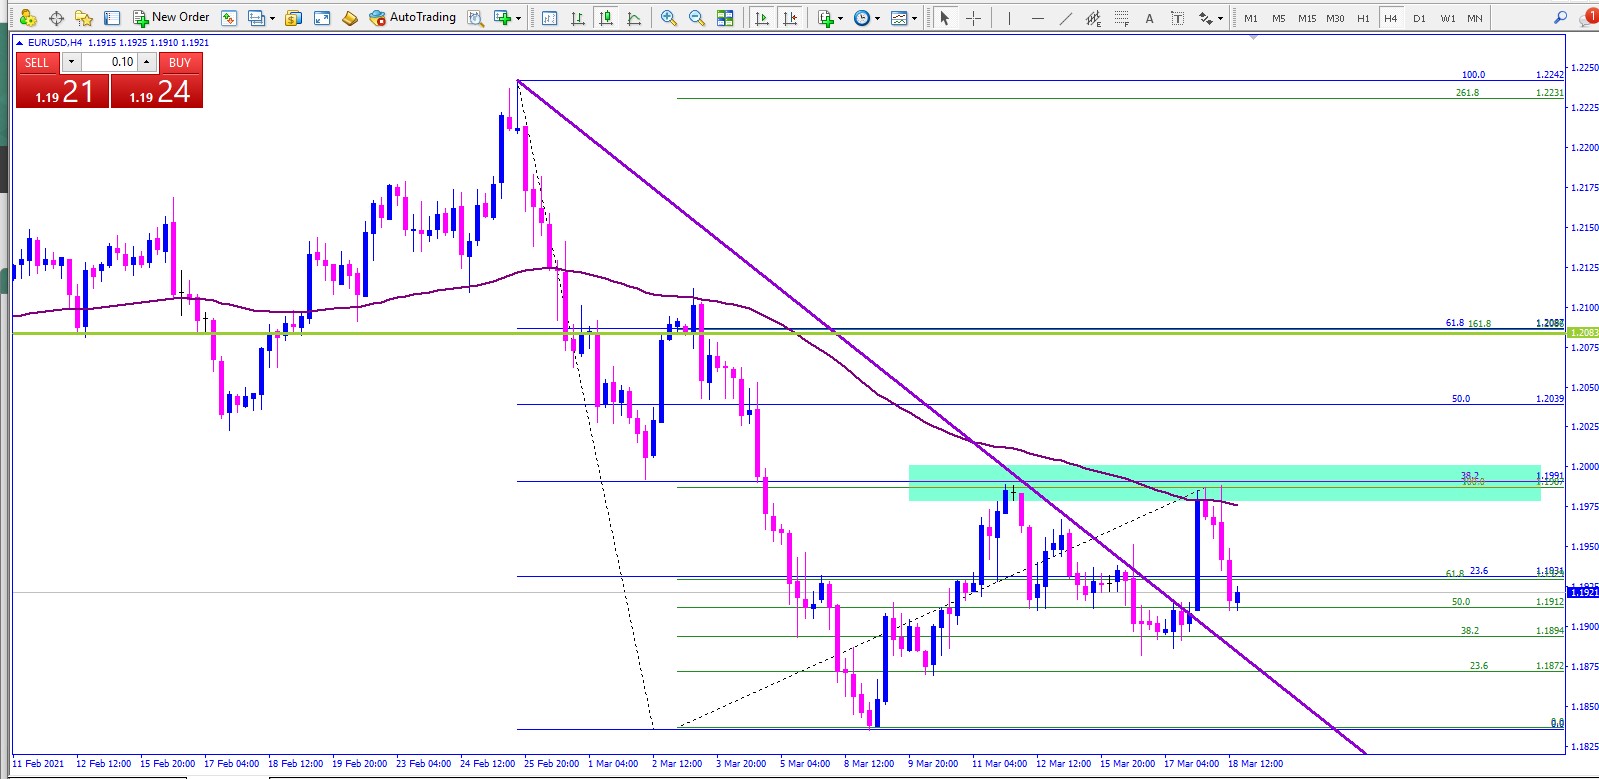The width and height of the screenshot is (1599, 779).
Task: Select the Fibonacci retracement tool
Action: tap(1121, 17)
